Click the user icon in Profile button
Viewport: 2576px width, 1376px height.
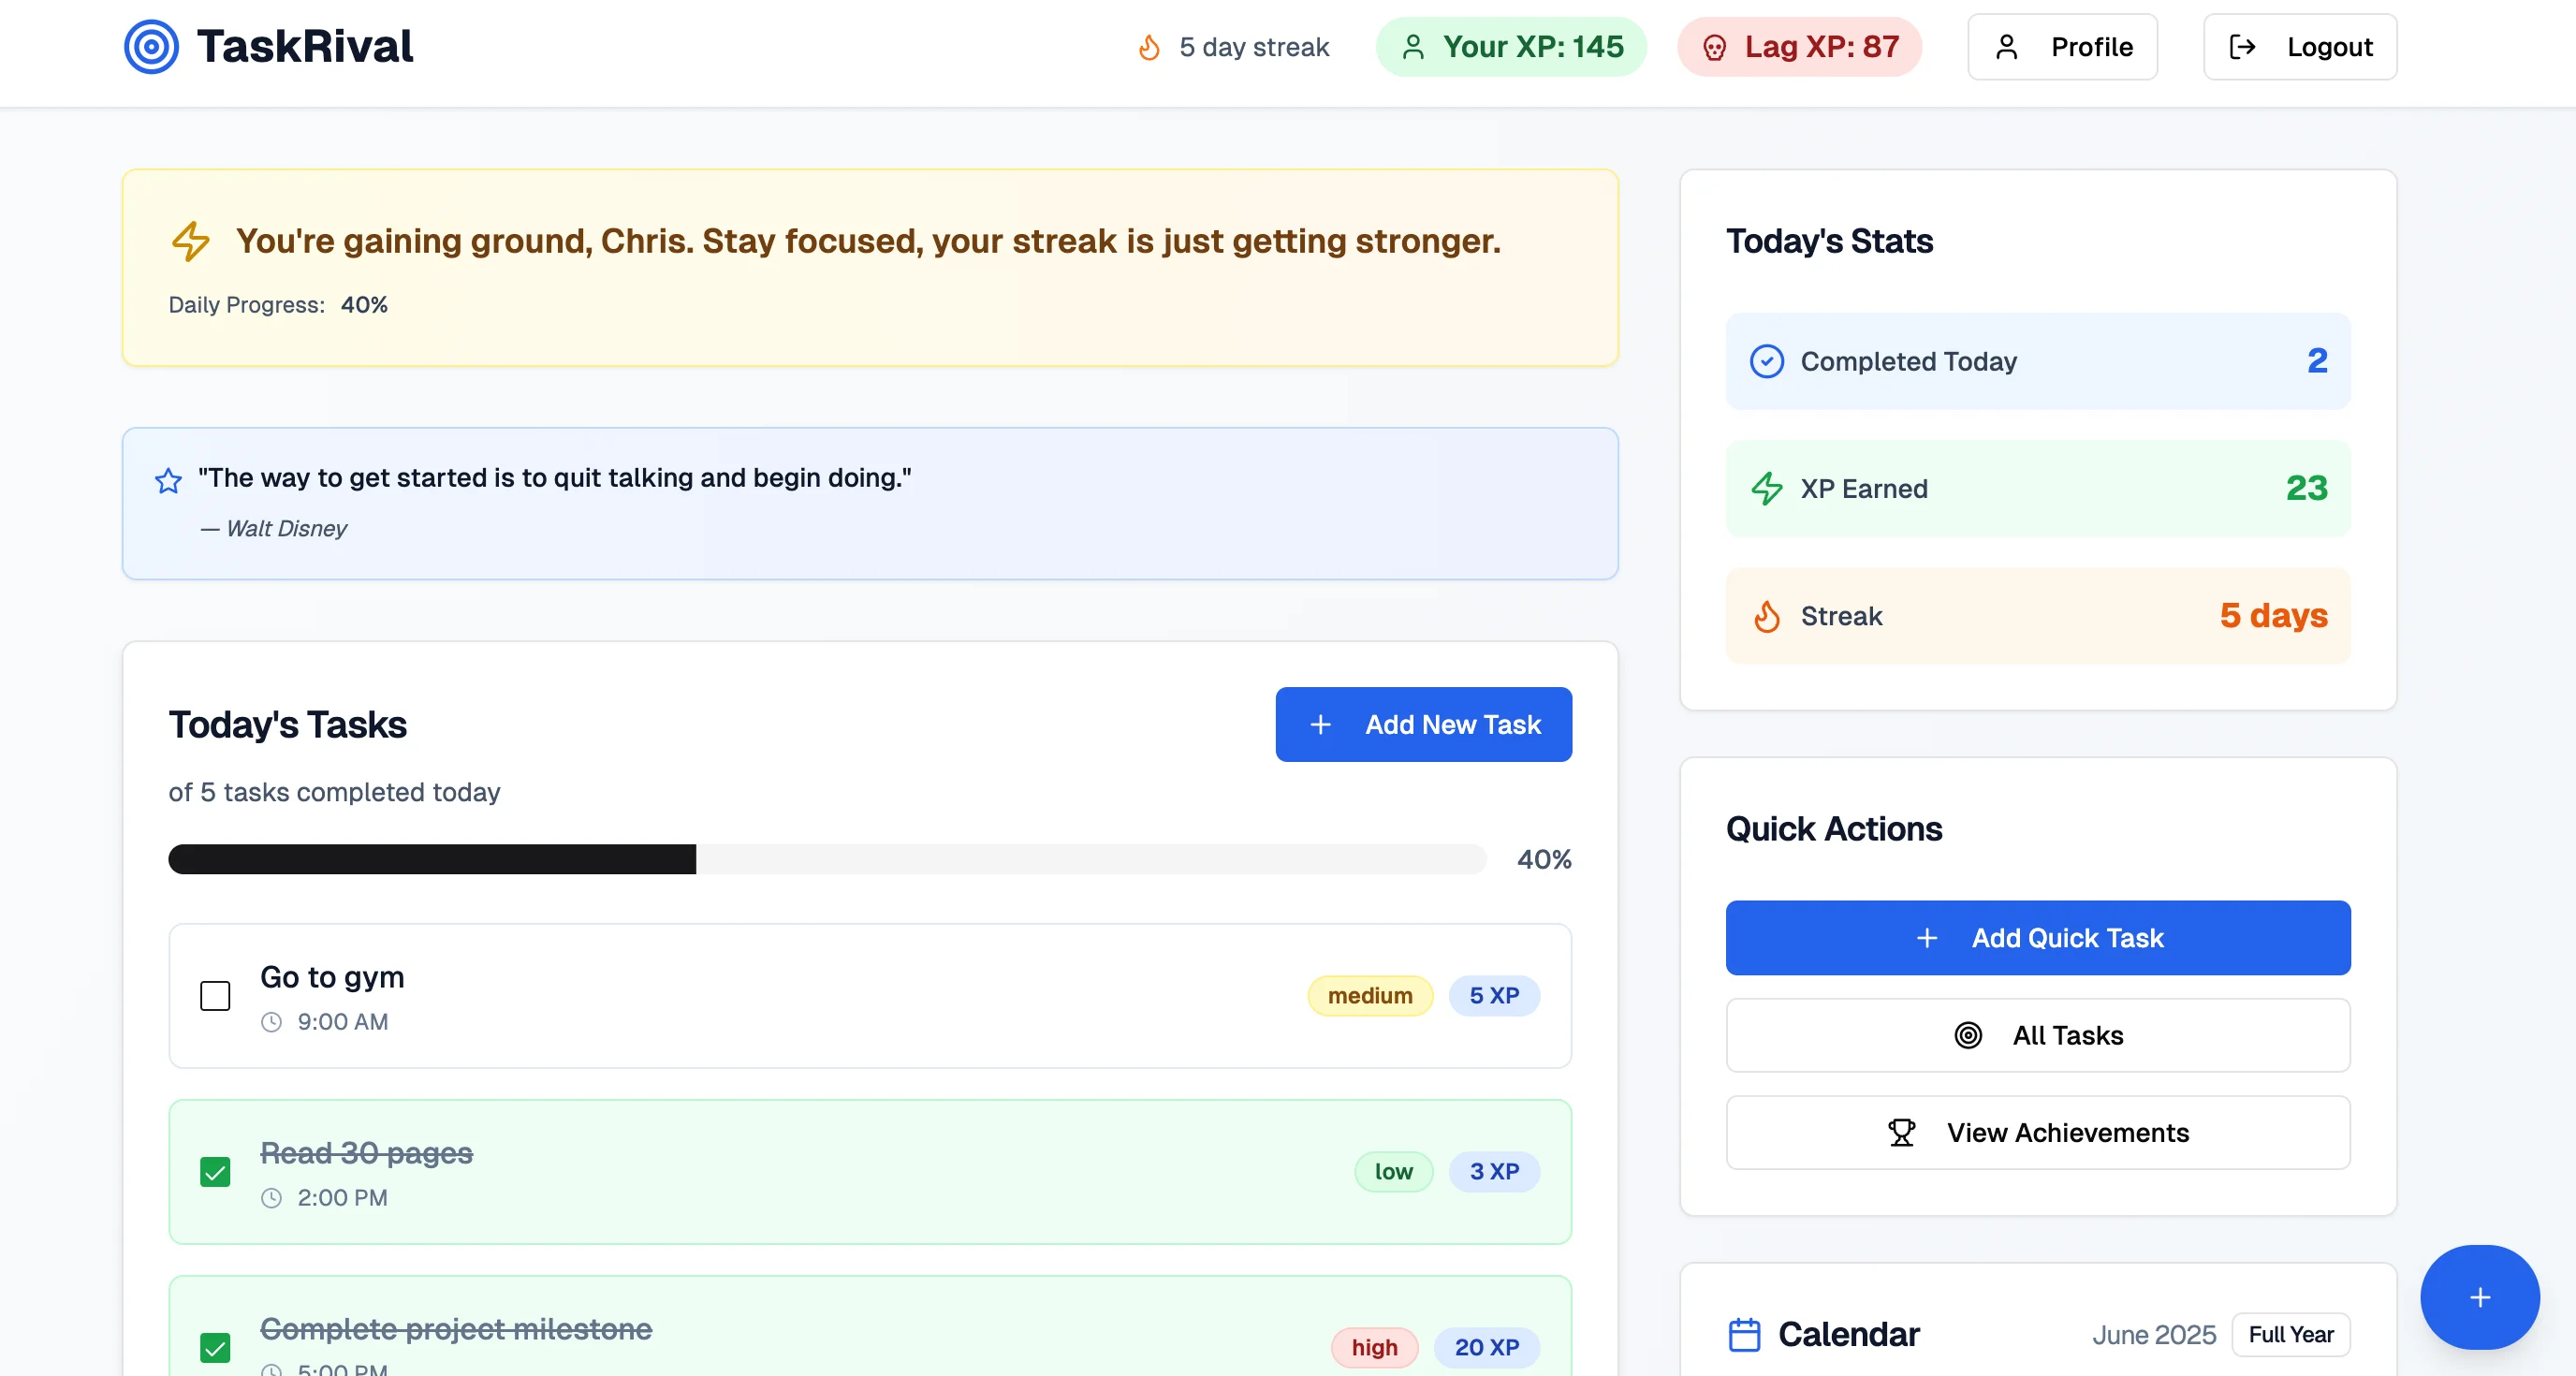pos(2006,47)
